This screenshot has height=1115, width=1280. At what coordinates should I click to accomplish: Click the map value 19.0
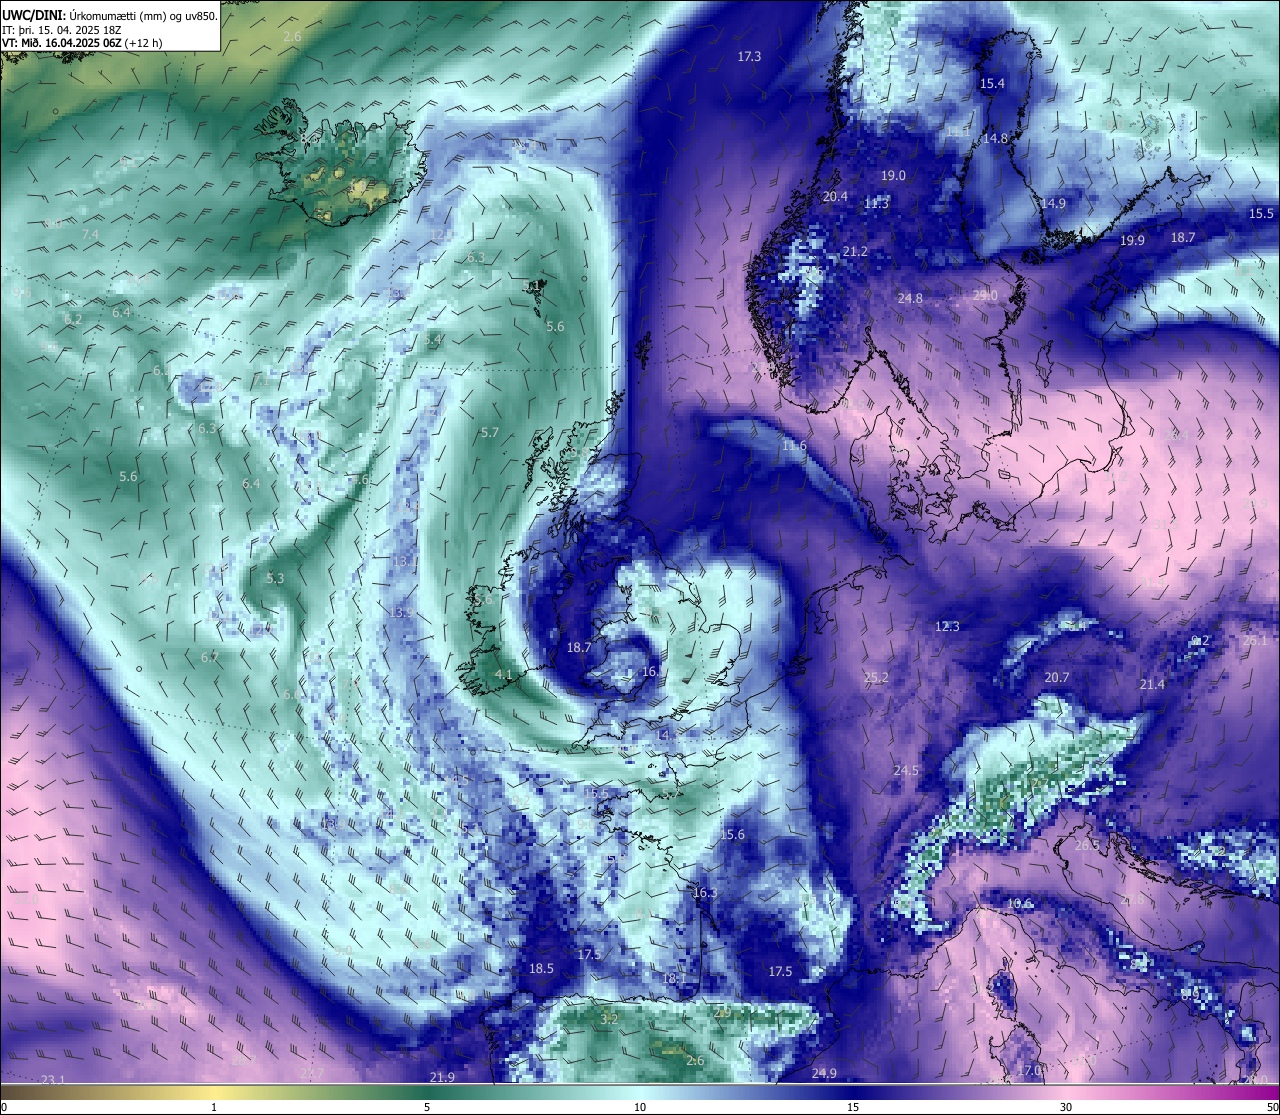click(893, 176)
